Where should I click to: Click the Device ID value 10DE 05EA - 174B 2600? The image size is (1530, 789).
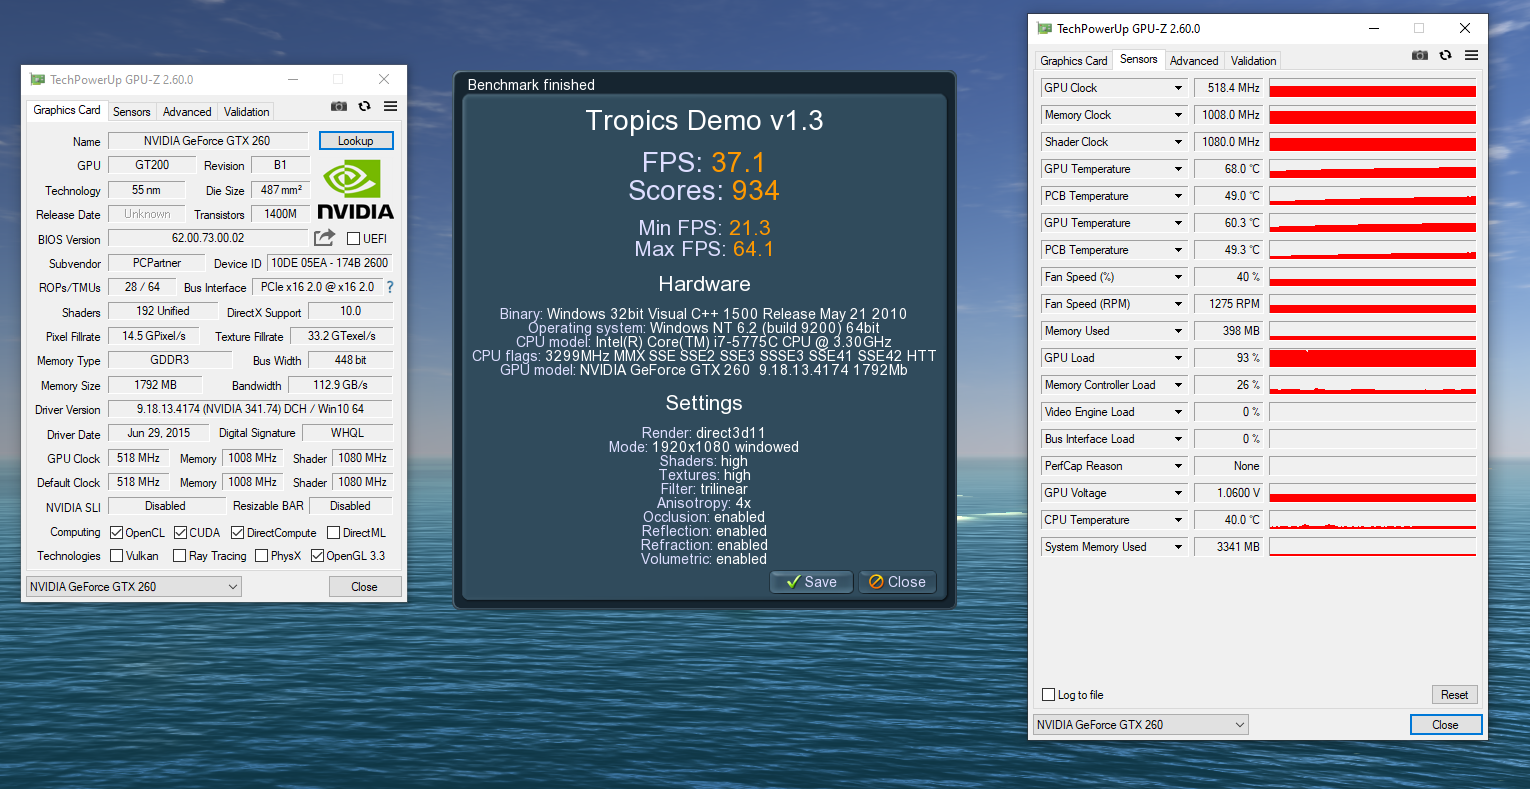pos(330,263)
